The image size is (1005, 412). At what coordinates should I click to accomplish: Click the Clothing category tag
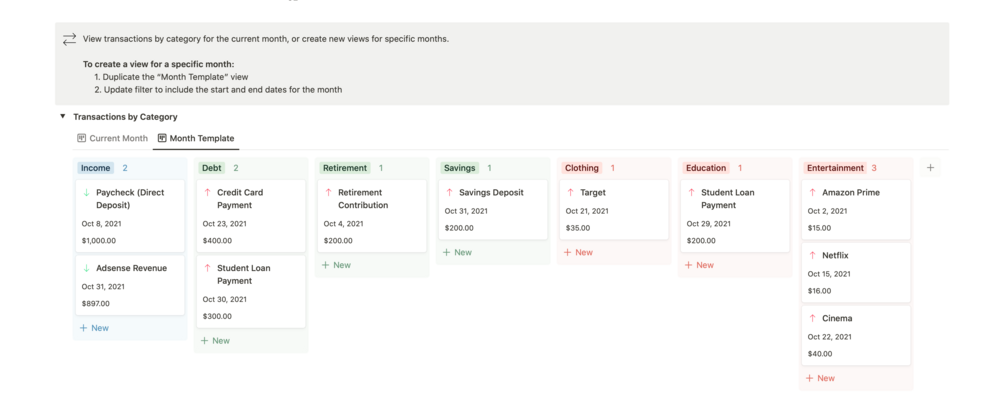click(x=581, y=168)
